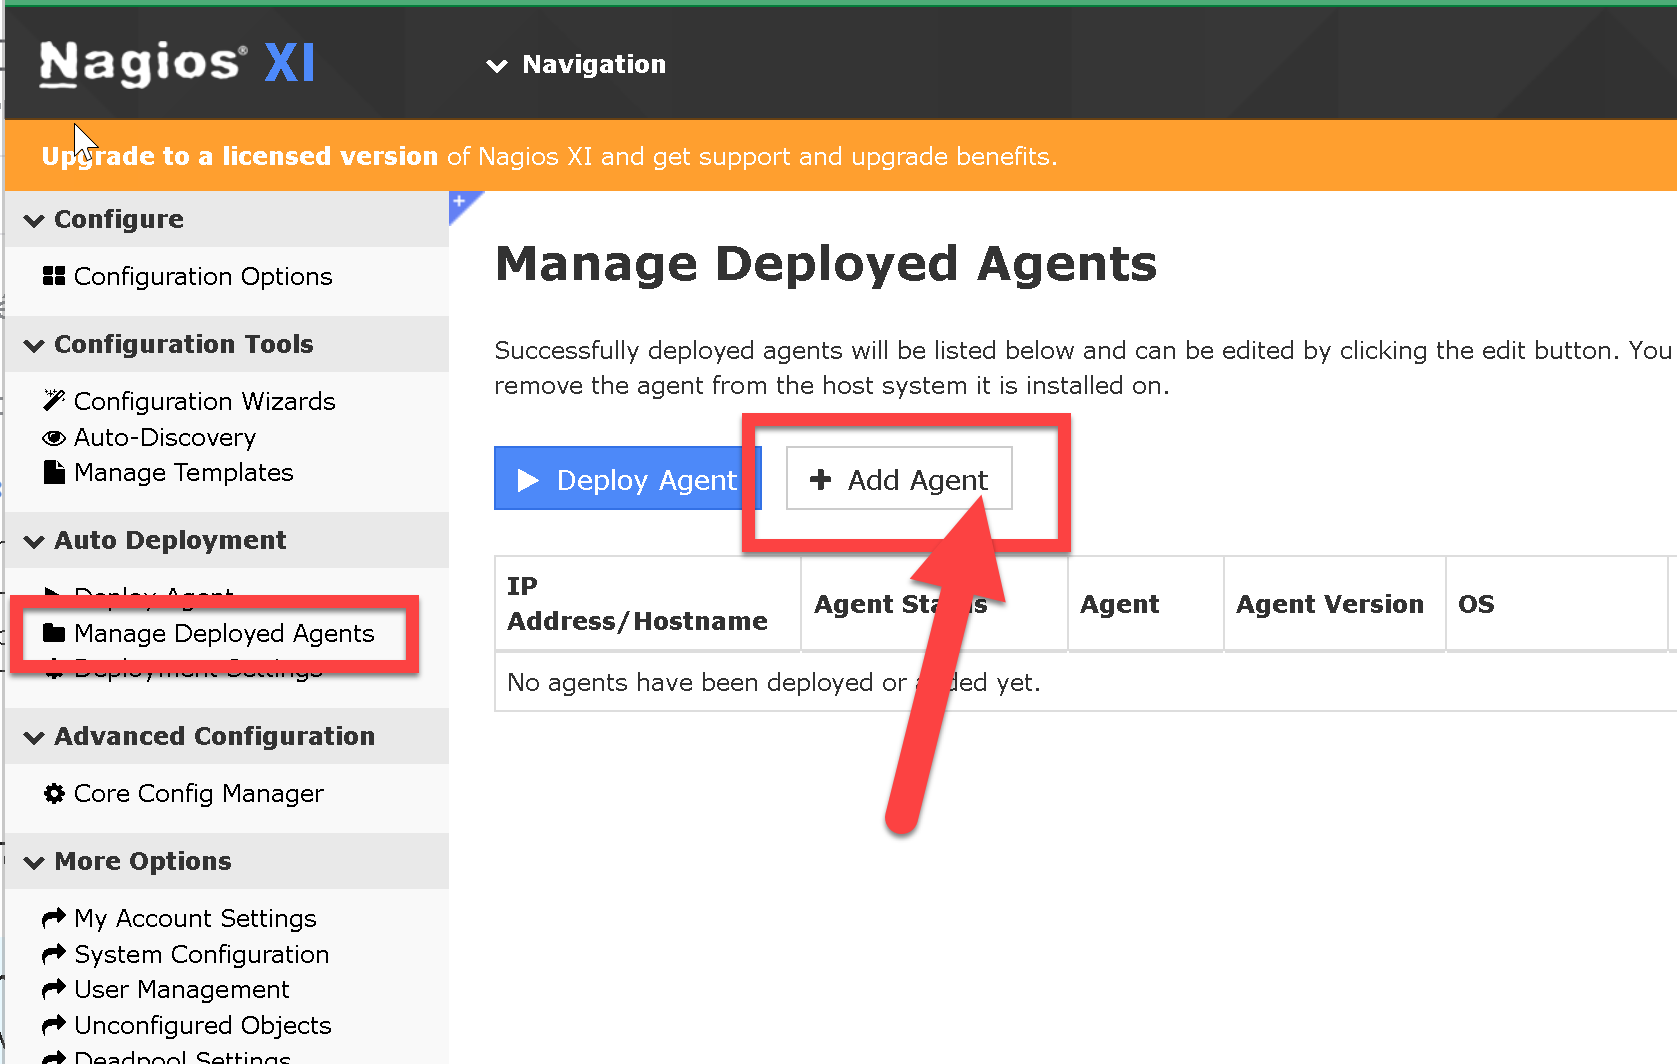1677x1064 pixels.
Task: Click the blue corner plus icon
Action: [460, 201]
